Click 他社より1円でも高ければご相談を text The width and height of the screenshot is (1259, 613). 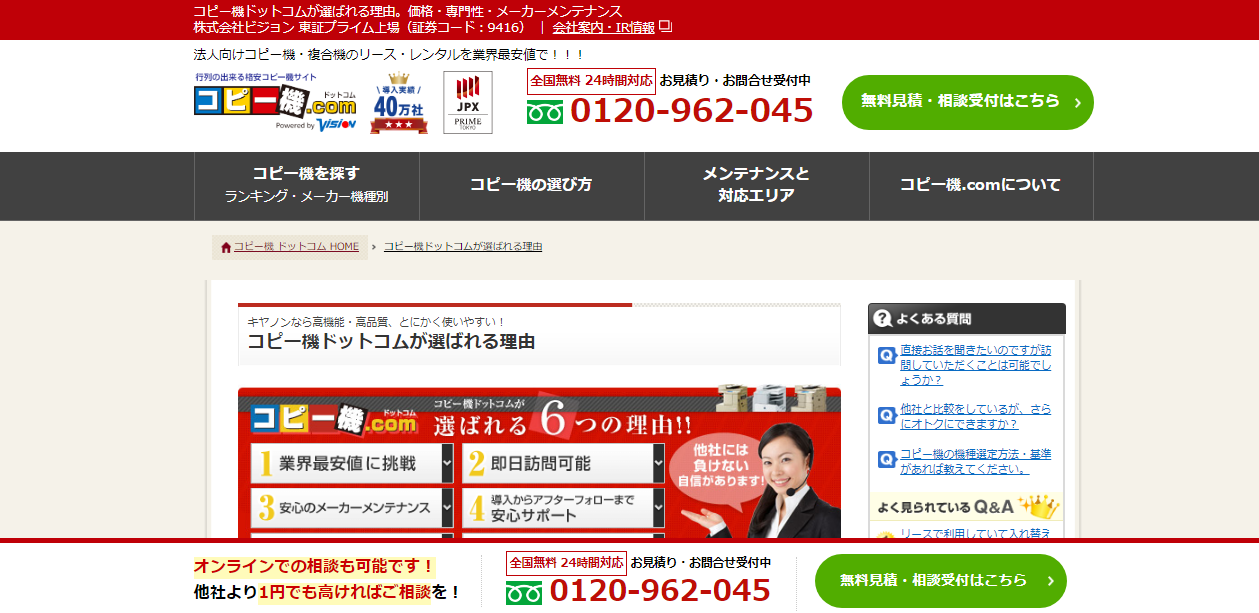(328, 592)
